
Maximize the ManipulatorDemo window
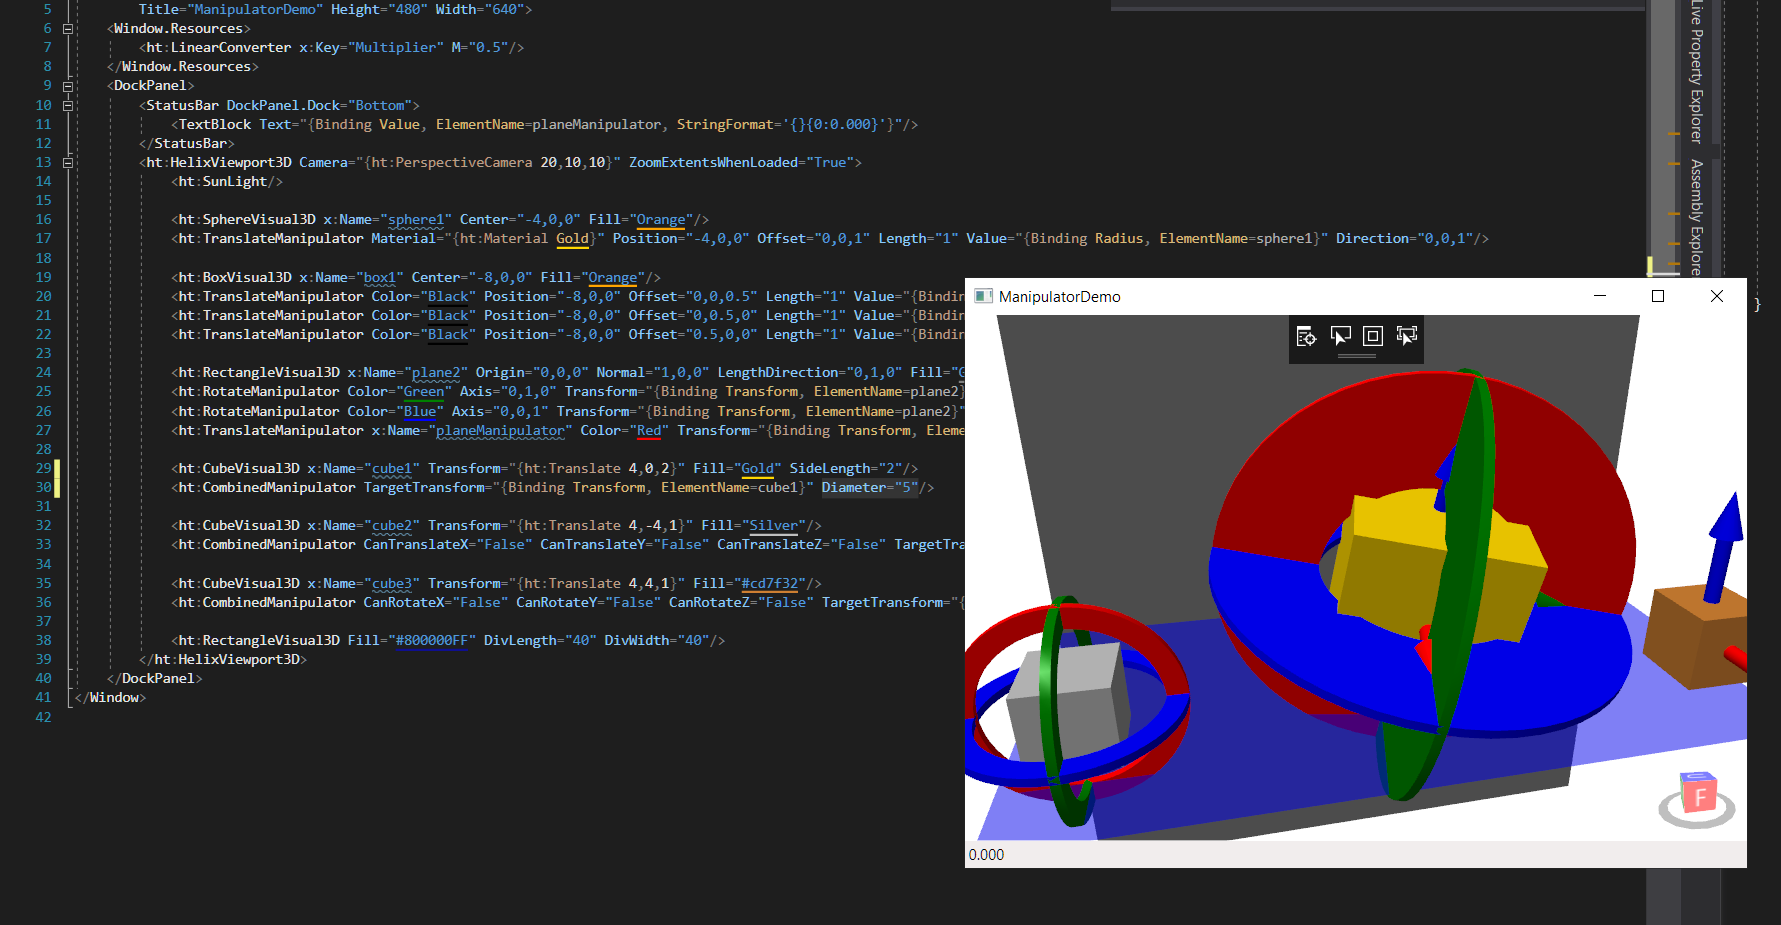(1658, 296)
